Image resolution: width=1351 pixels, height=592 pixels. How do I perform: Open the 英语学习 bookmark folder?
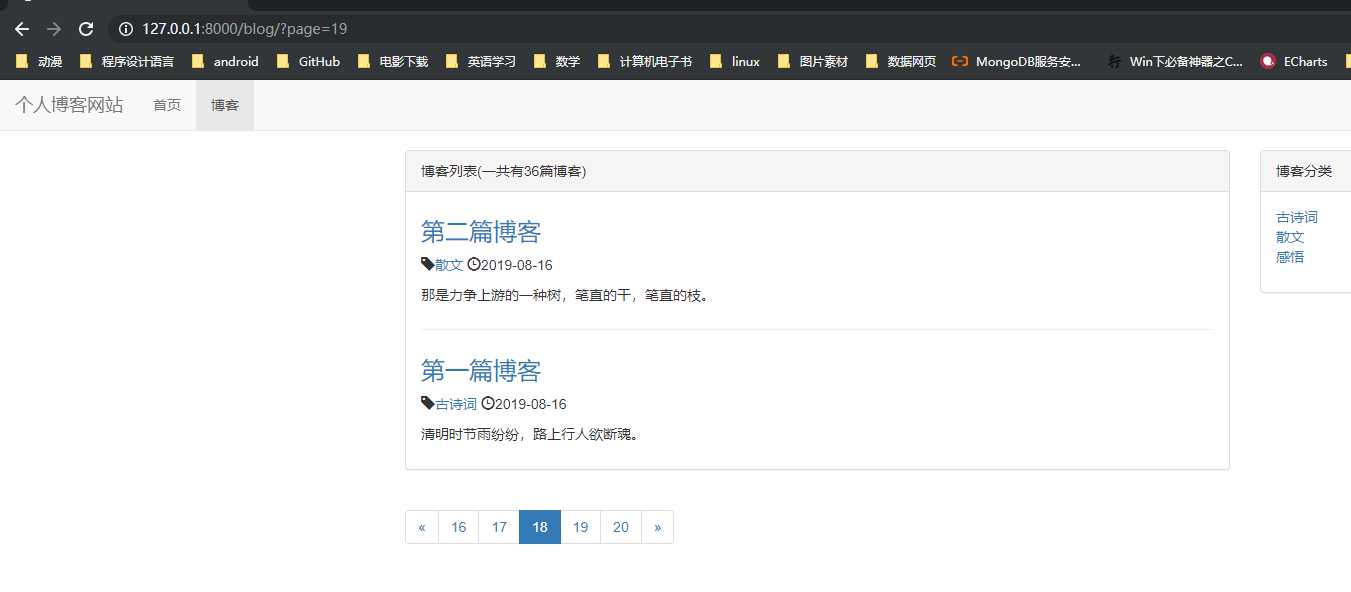click(x=481, y=61)
